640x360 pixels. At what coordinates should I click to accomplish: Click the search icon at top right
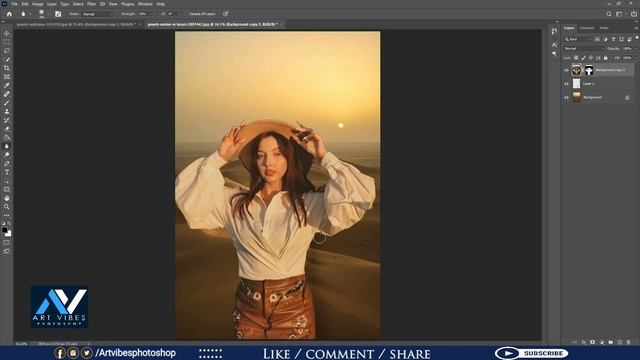tap(609, 14)
